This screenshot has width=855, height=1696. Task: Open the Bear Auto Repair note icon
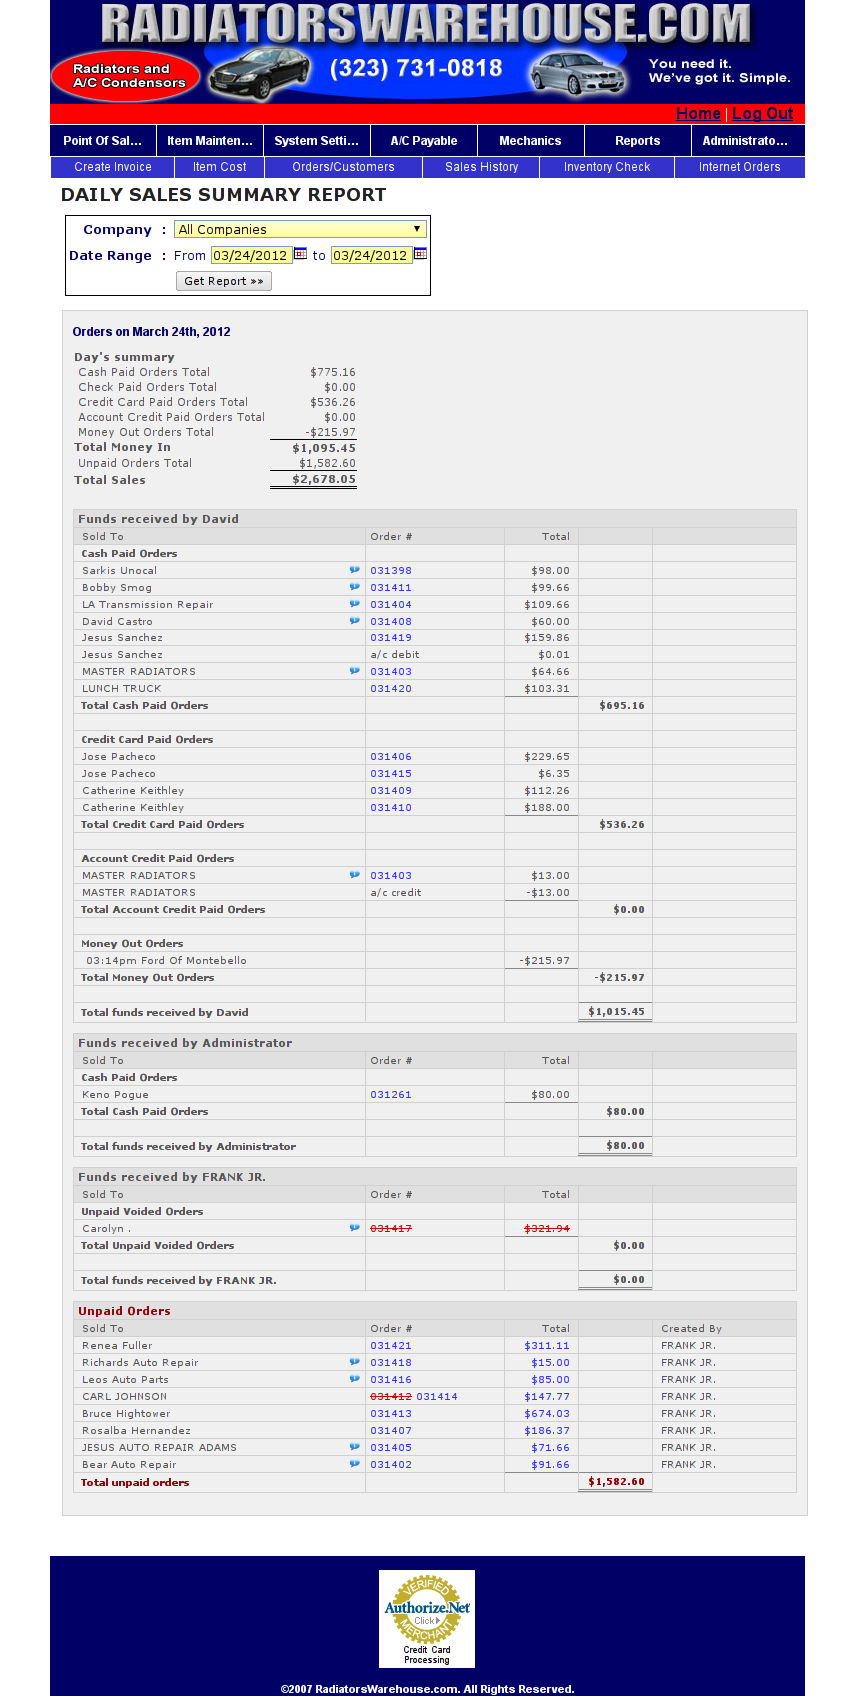pyautogui.click(x=354, y=1464)
